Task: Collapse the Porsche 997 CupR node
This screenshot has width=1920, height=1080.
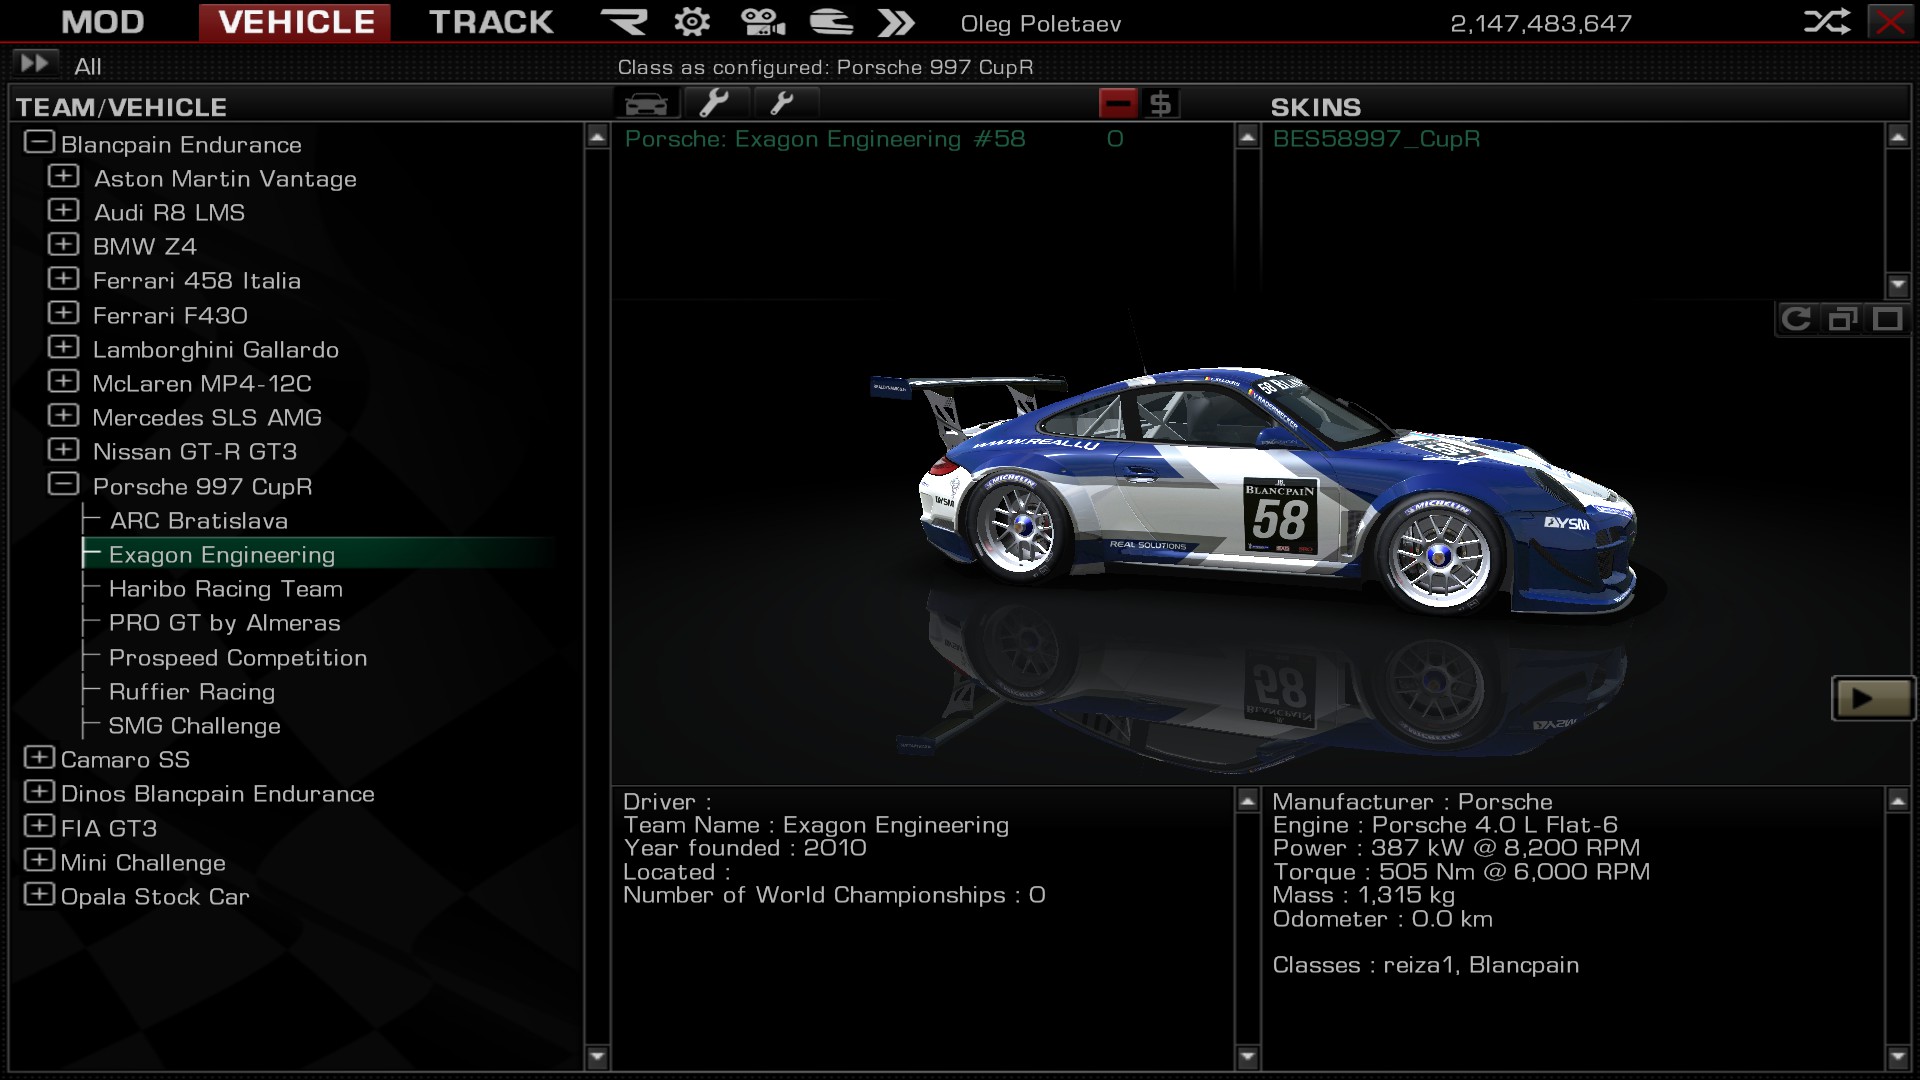Action: click(63, 484)
